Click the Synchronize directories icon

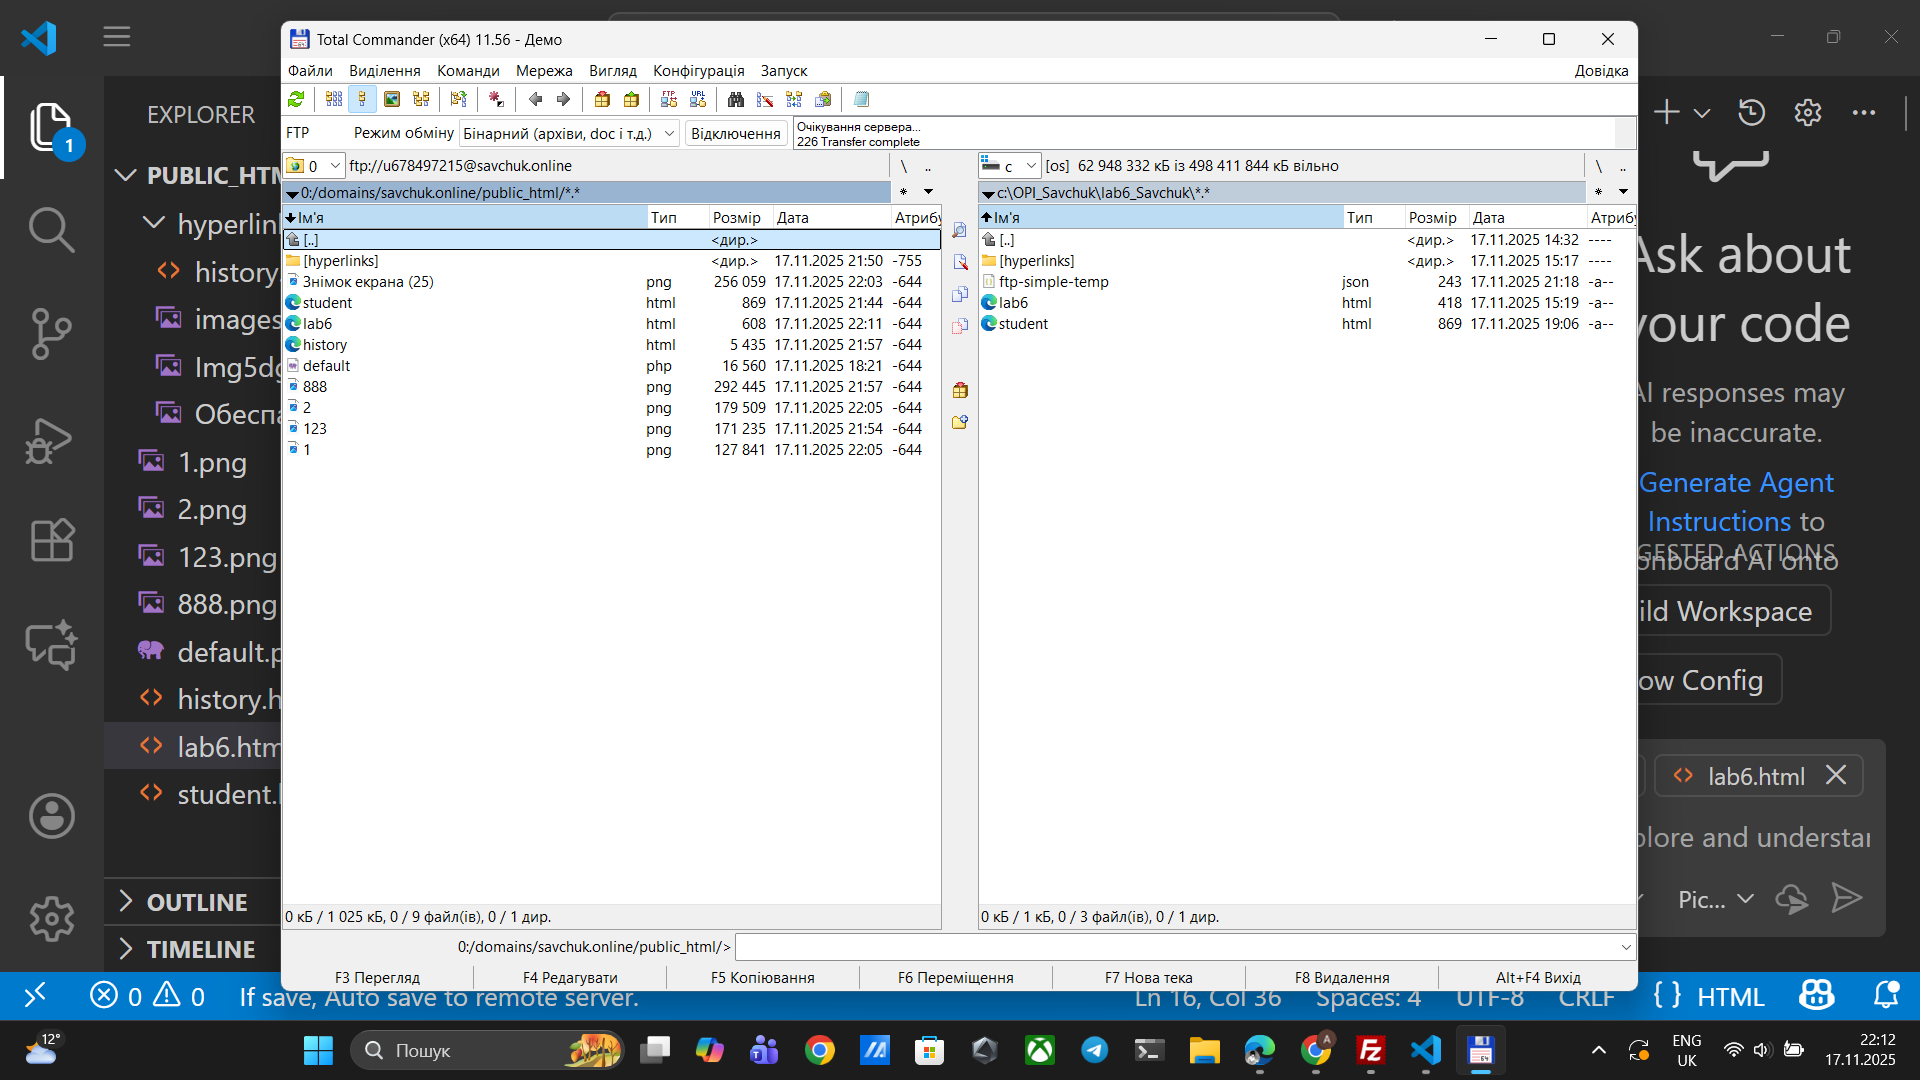pos(794,99)
